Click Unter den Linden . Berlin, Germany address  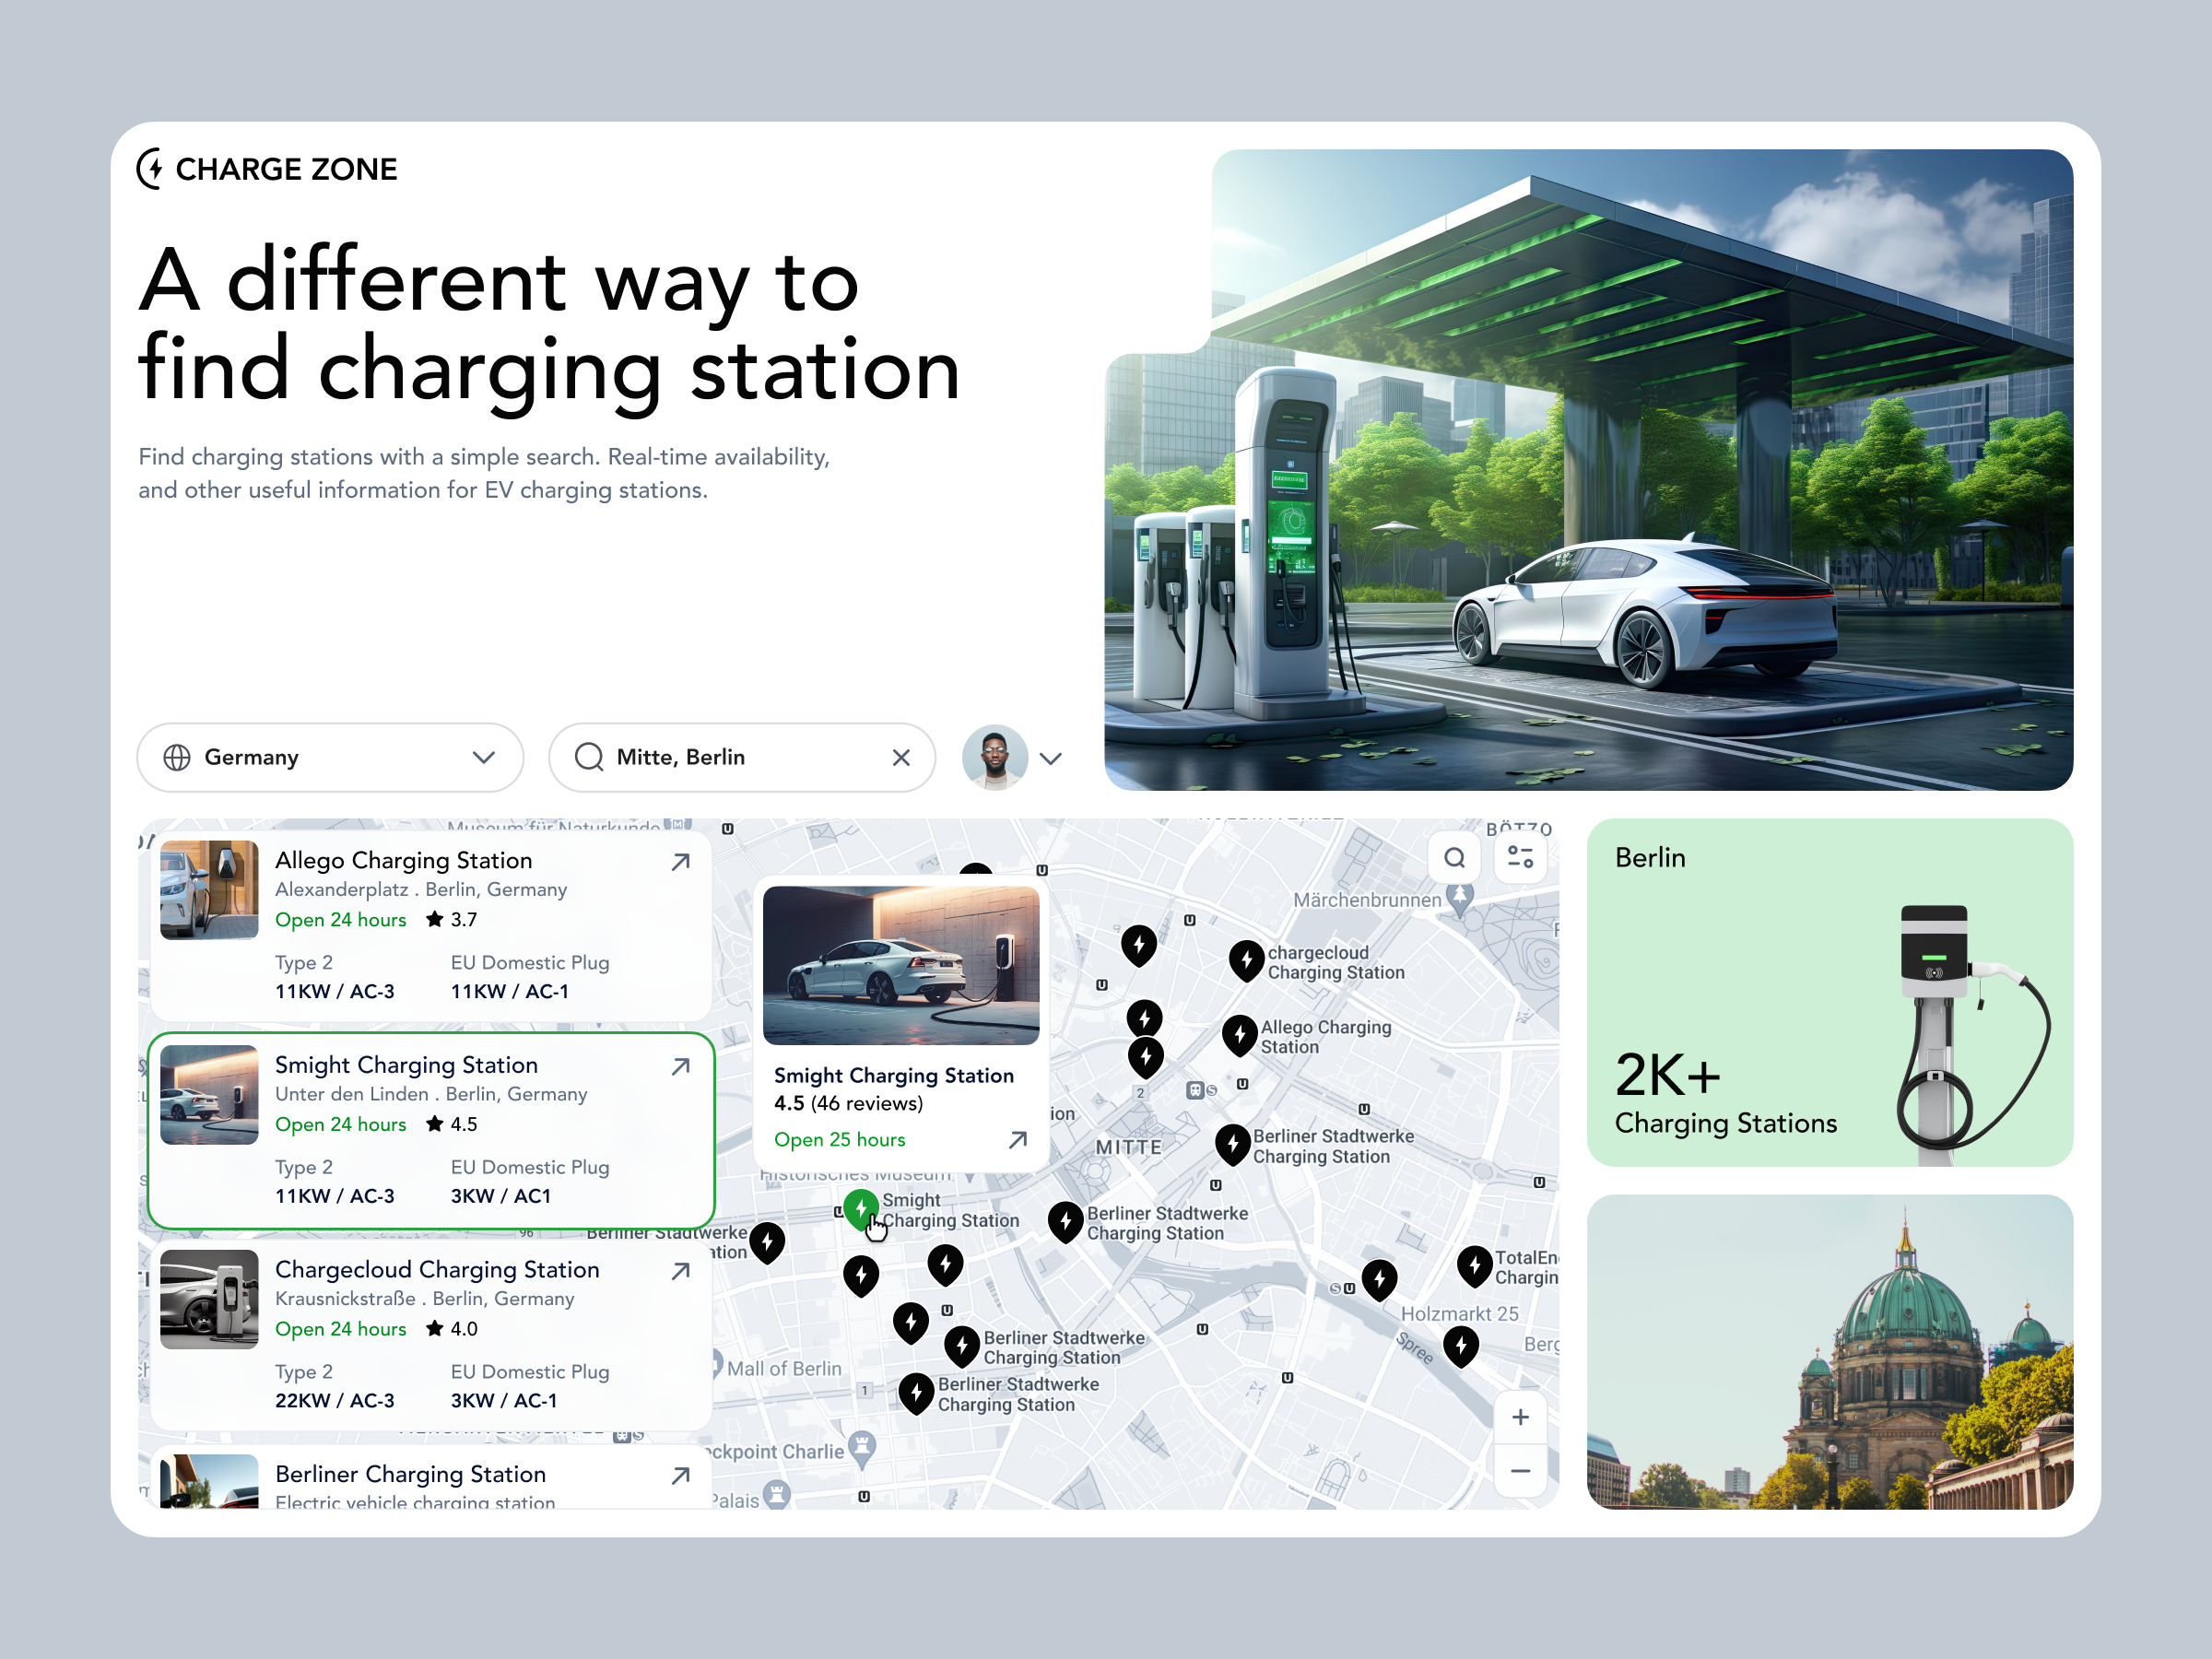pyautogui.click(x=431, y=1094)
